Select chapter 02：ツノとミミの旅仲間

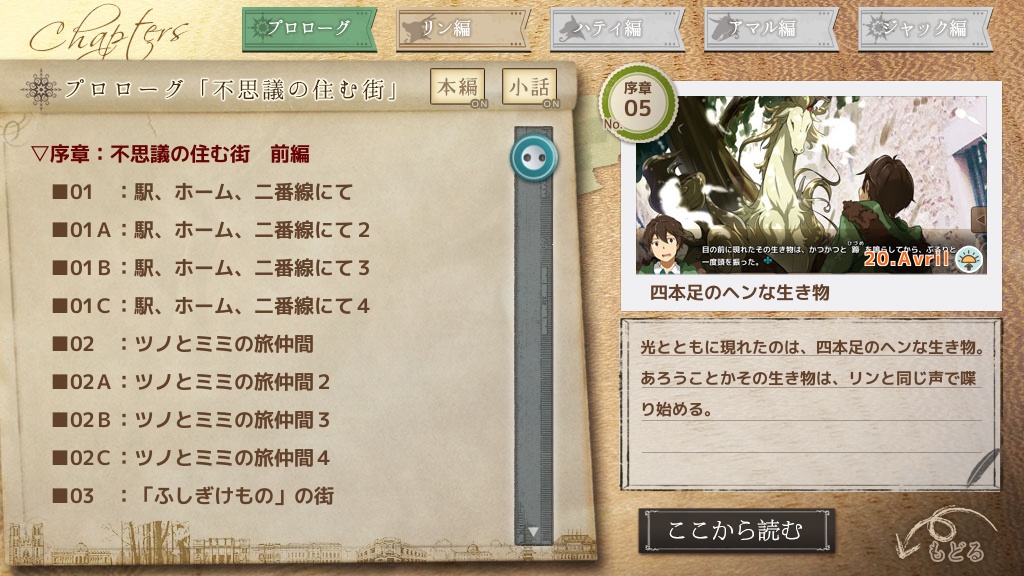tap(183, 344)
